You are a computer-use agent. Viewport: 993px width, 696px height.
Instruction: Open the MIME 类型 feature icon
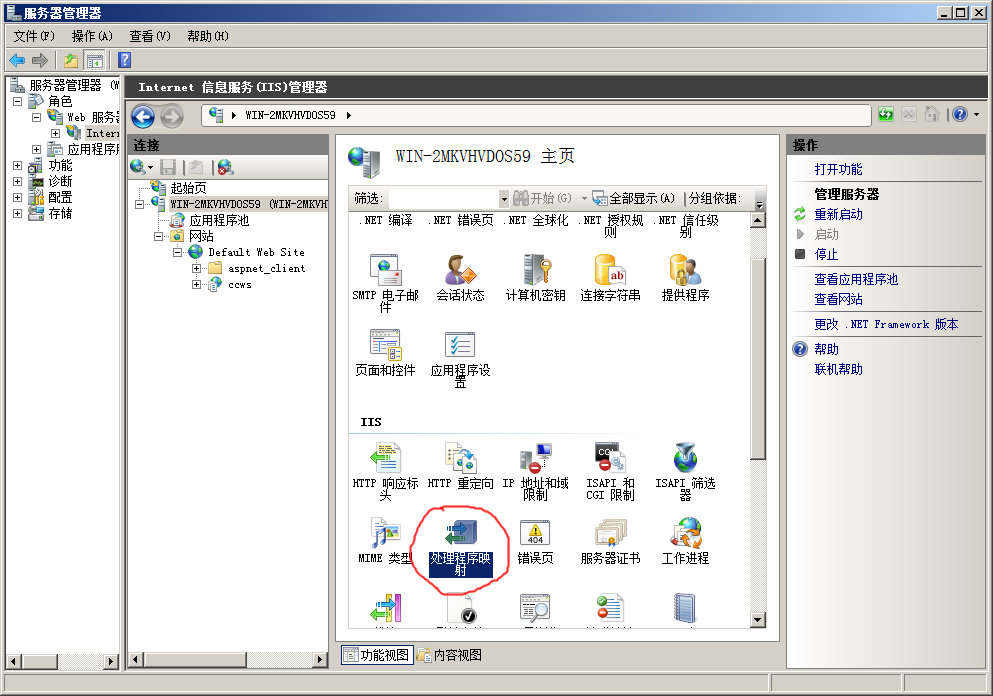[385, 534]
